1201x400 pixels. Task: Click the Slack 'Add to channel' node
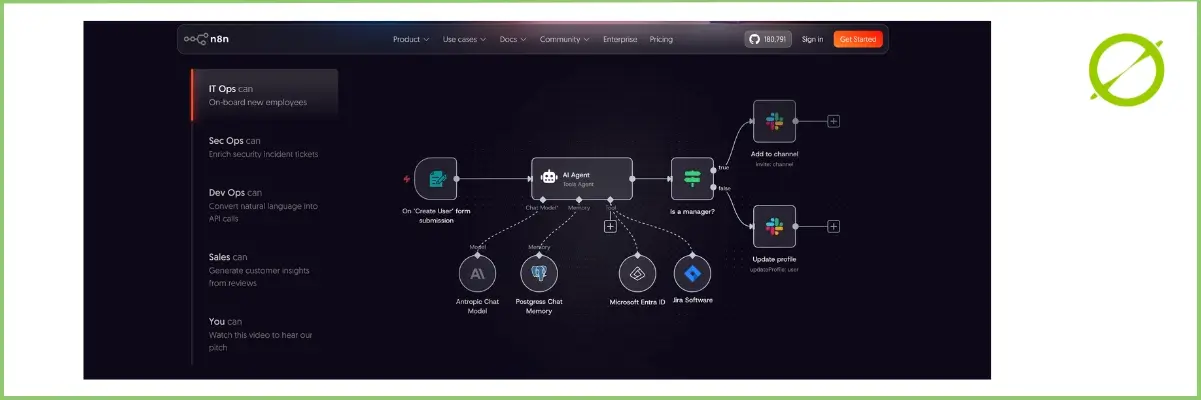773,121
